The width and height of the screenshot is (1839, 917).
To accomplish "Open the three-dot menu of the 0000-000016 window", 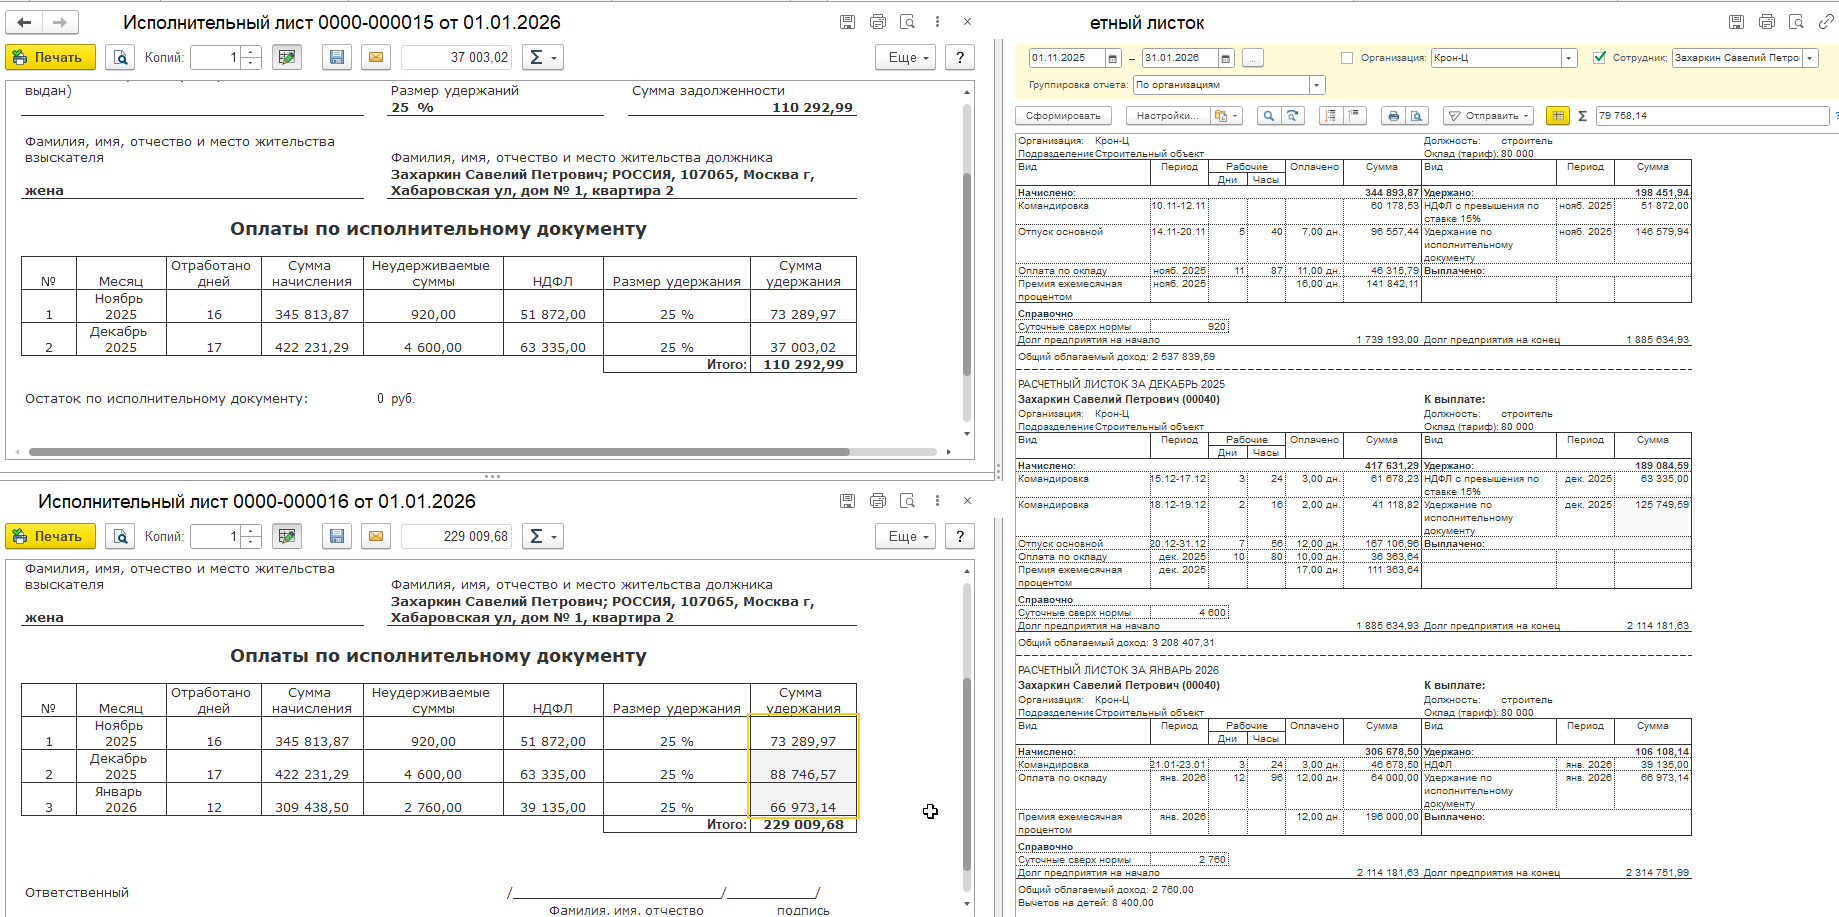I will click(937, 501).
